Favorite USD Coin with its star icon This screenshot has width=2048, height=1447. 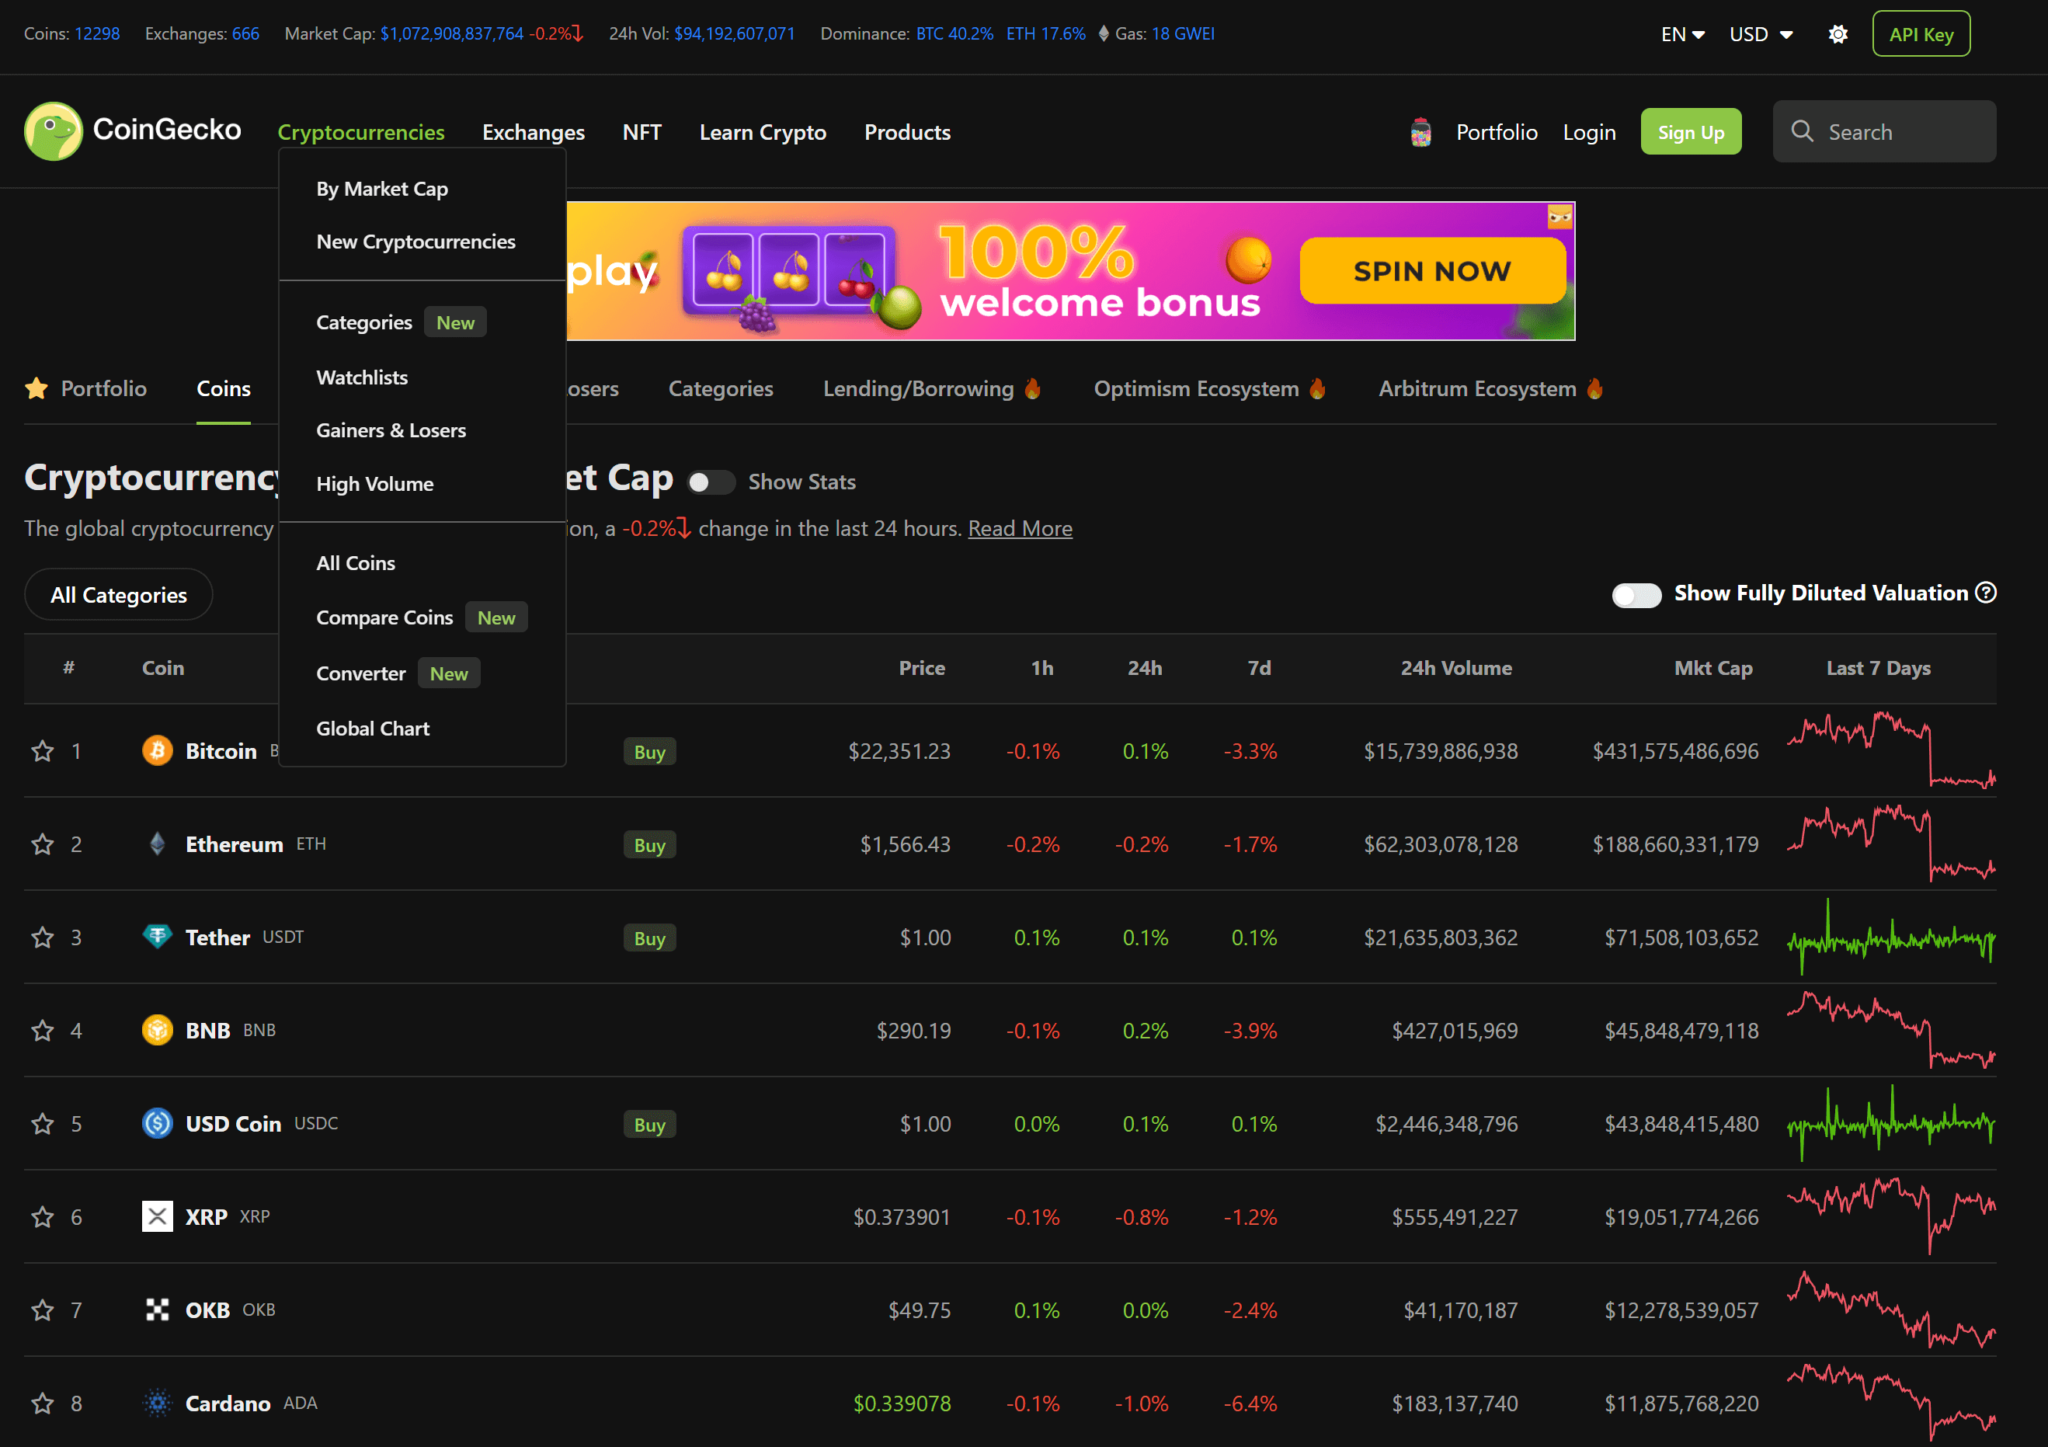42,1124
